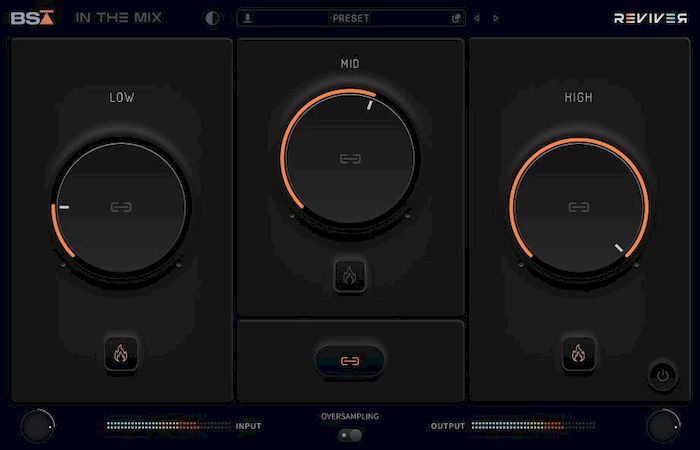The image size is (700, 450).
Task: Go to the previous preset arrow
Action: tap(477, 18)
